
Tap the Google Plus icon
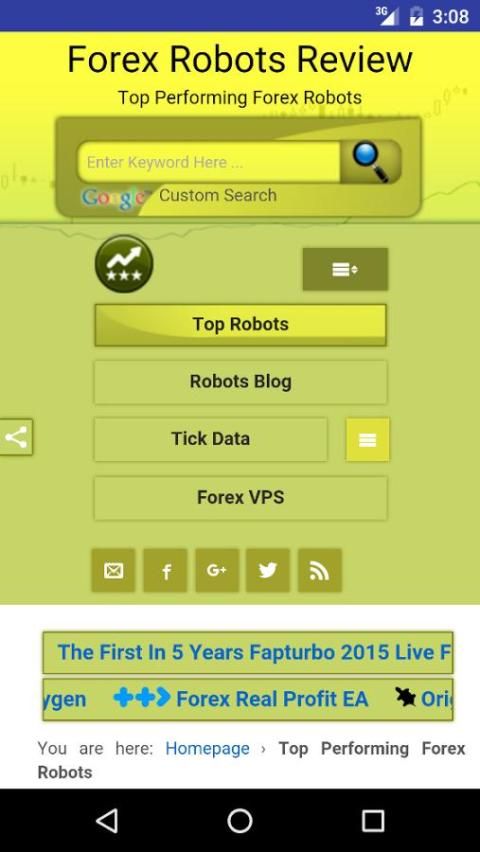217,570
